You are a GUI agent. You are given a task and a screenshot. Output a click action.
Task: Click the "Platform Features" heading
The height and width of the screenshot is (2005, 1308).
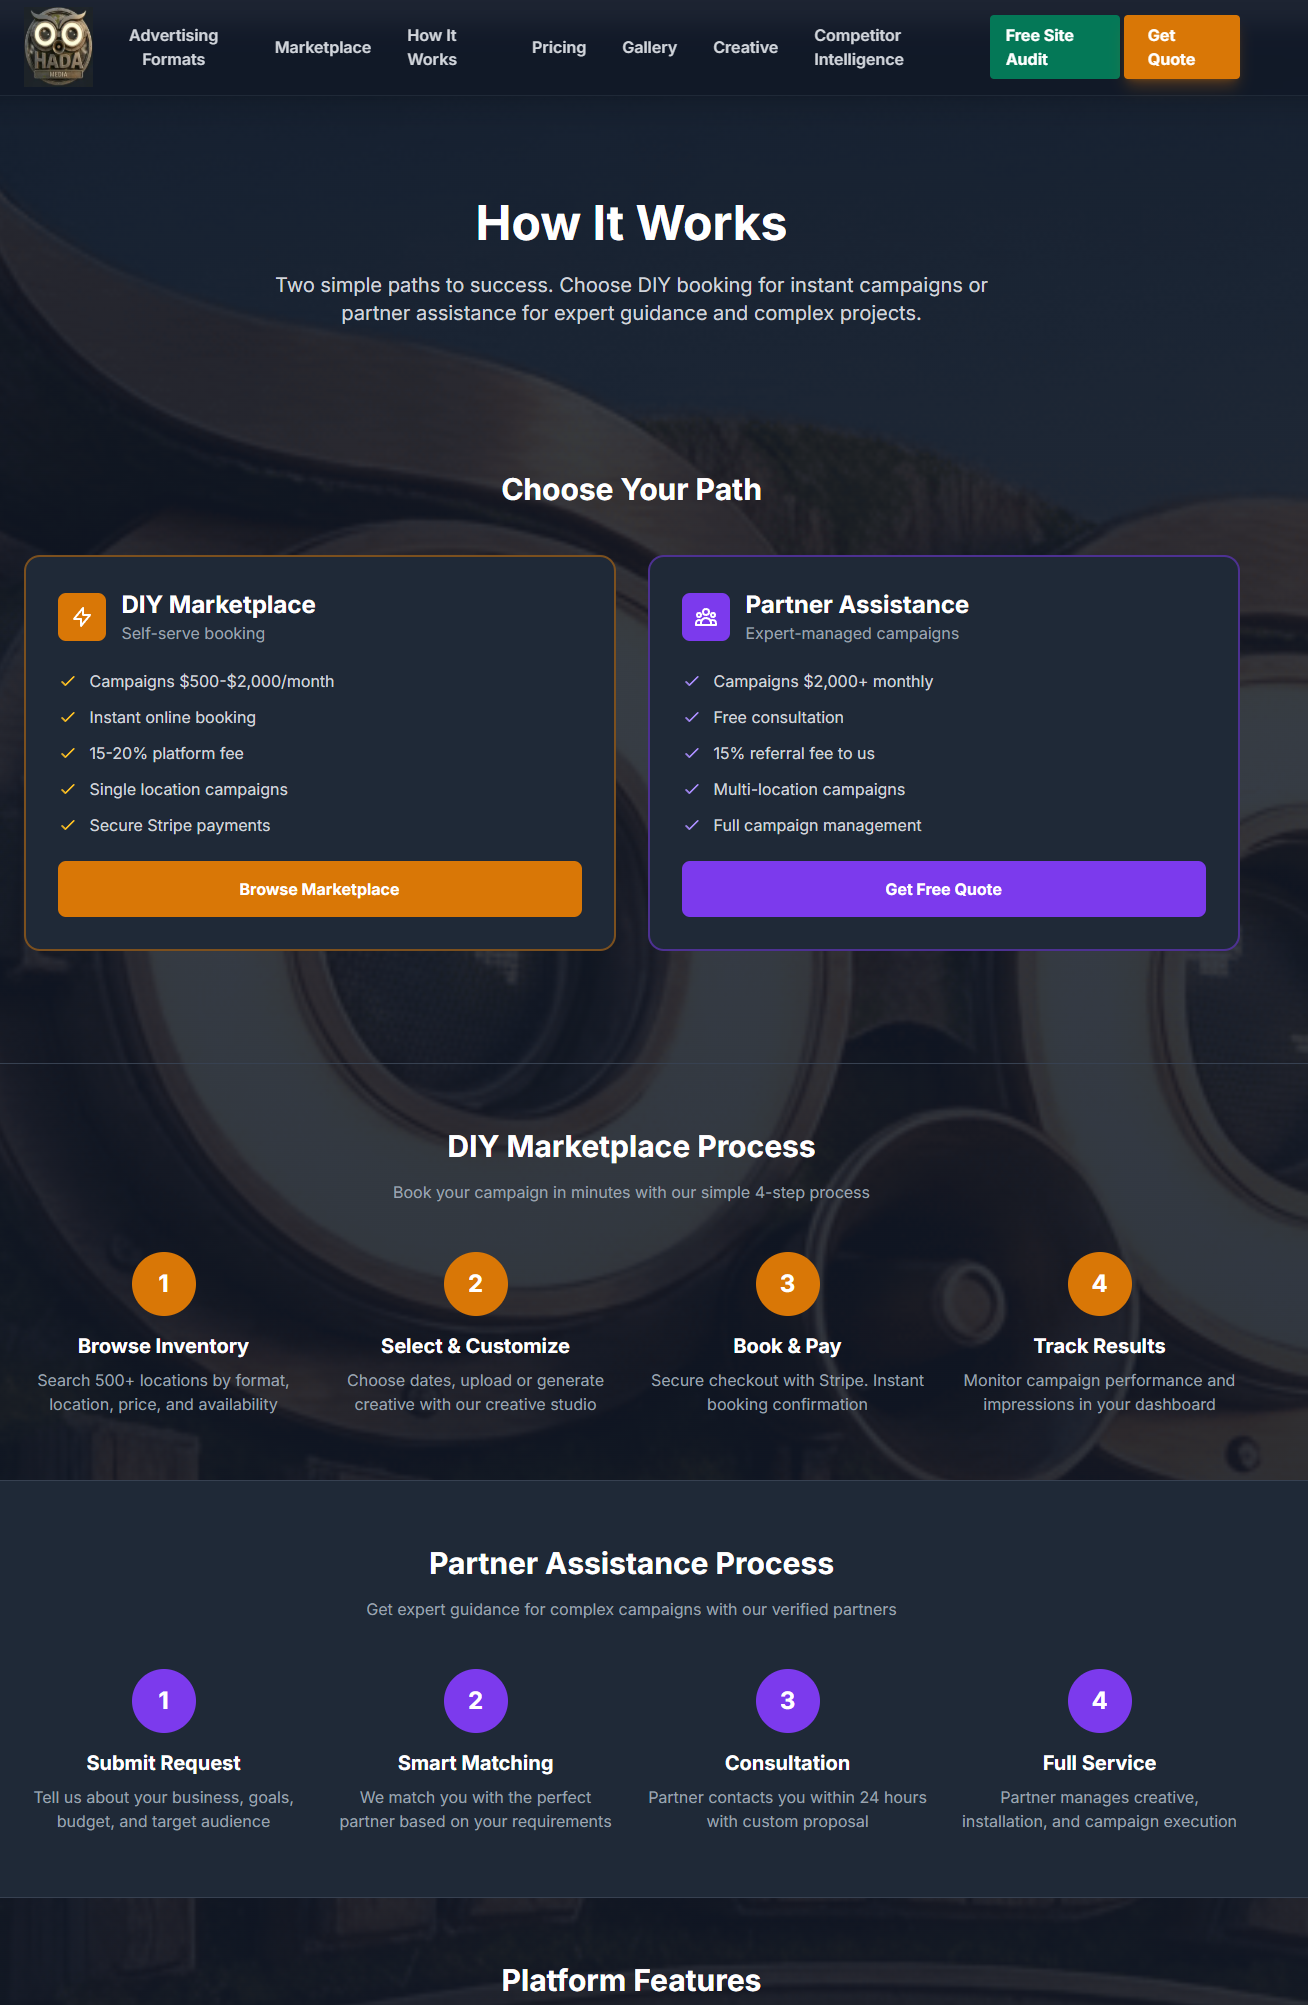click(632, 1981)
